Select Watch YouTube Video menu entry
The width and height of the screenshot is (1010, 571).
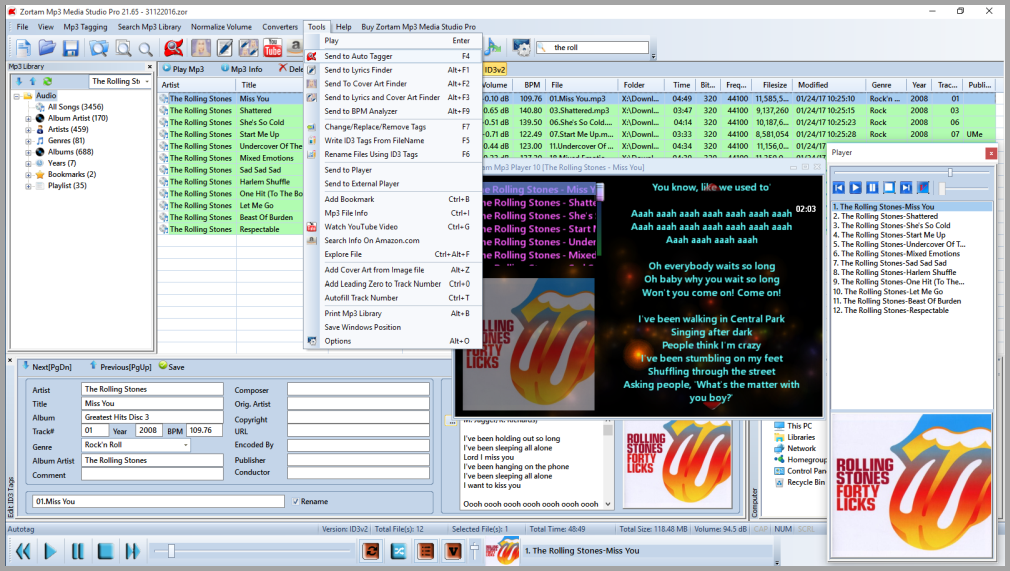(x=360, y=227)
